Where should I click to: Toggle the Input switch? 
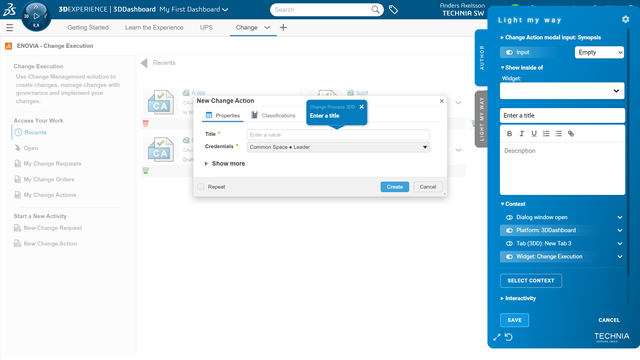click(509, 52)
